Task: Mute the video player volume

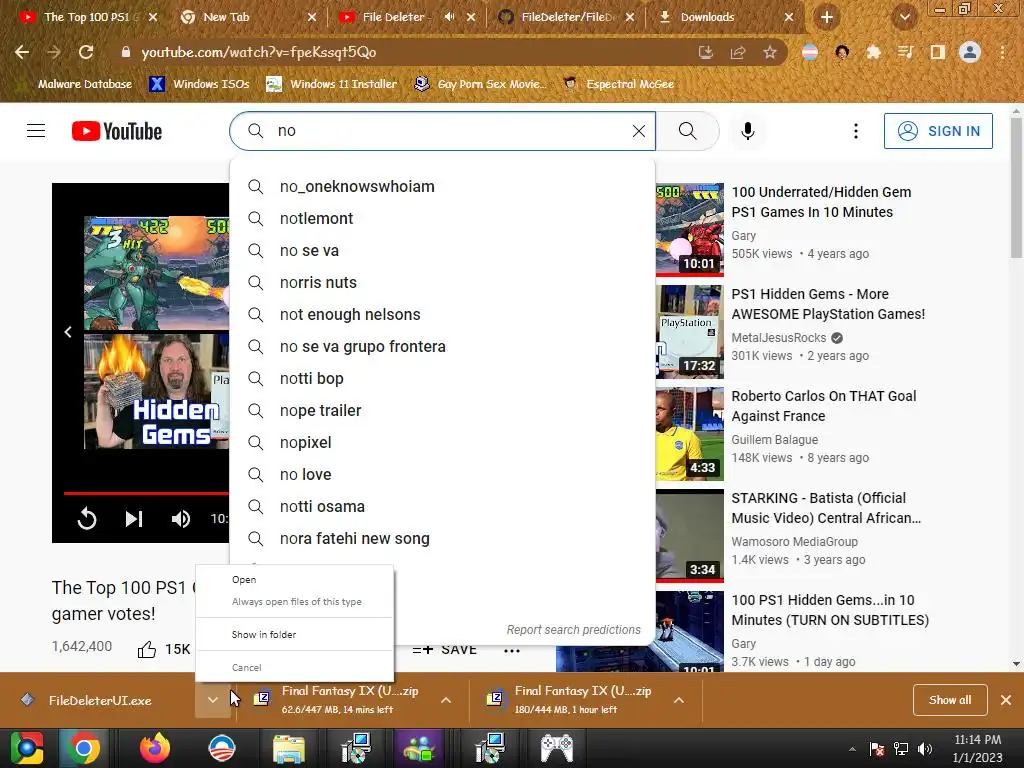Action: tap(181, 519)
